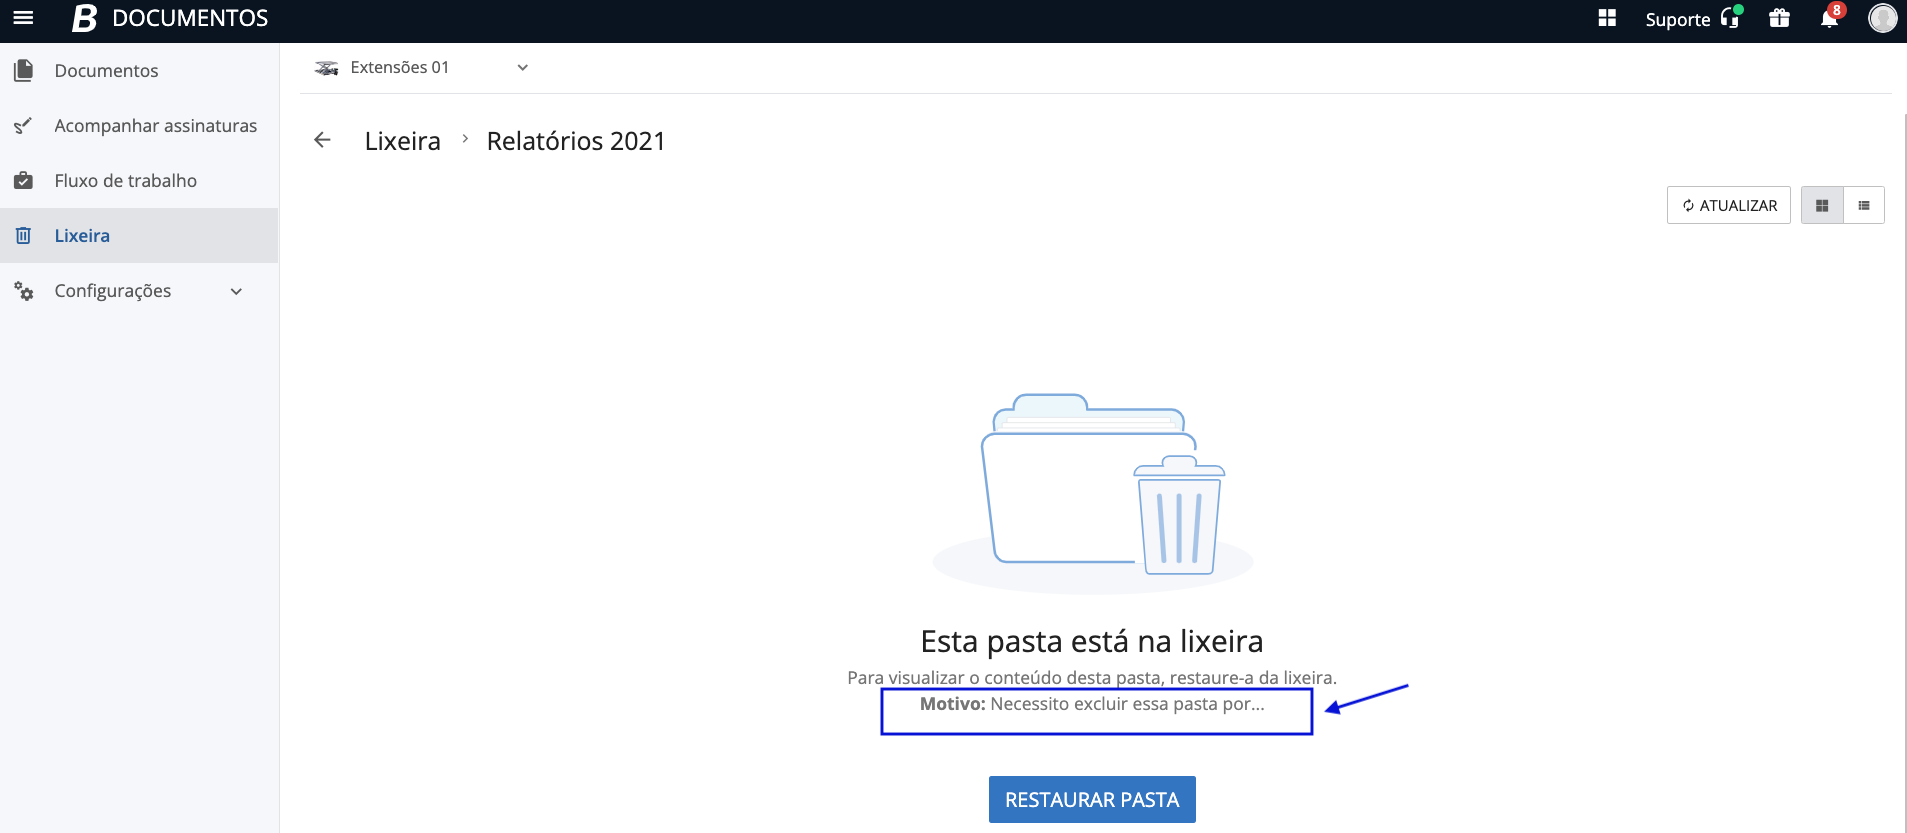This screenshot has height=833, width=1907.
Task: Click the Suporte headset icon
Action: pyautogui.click(x=1730, y=18)
